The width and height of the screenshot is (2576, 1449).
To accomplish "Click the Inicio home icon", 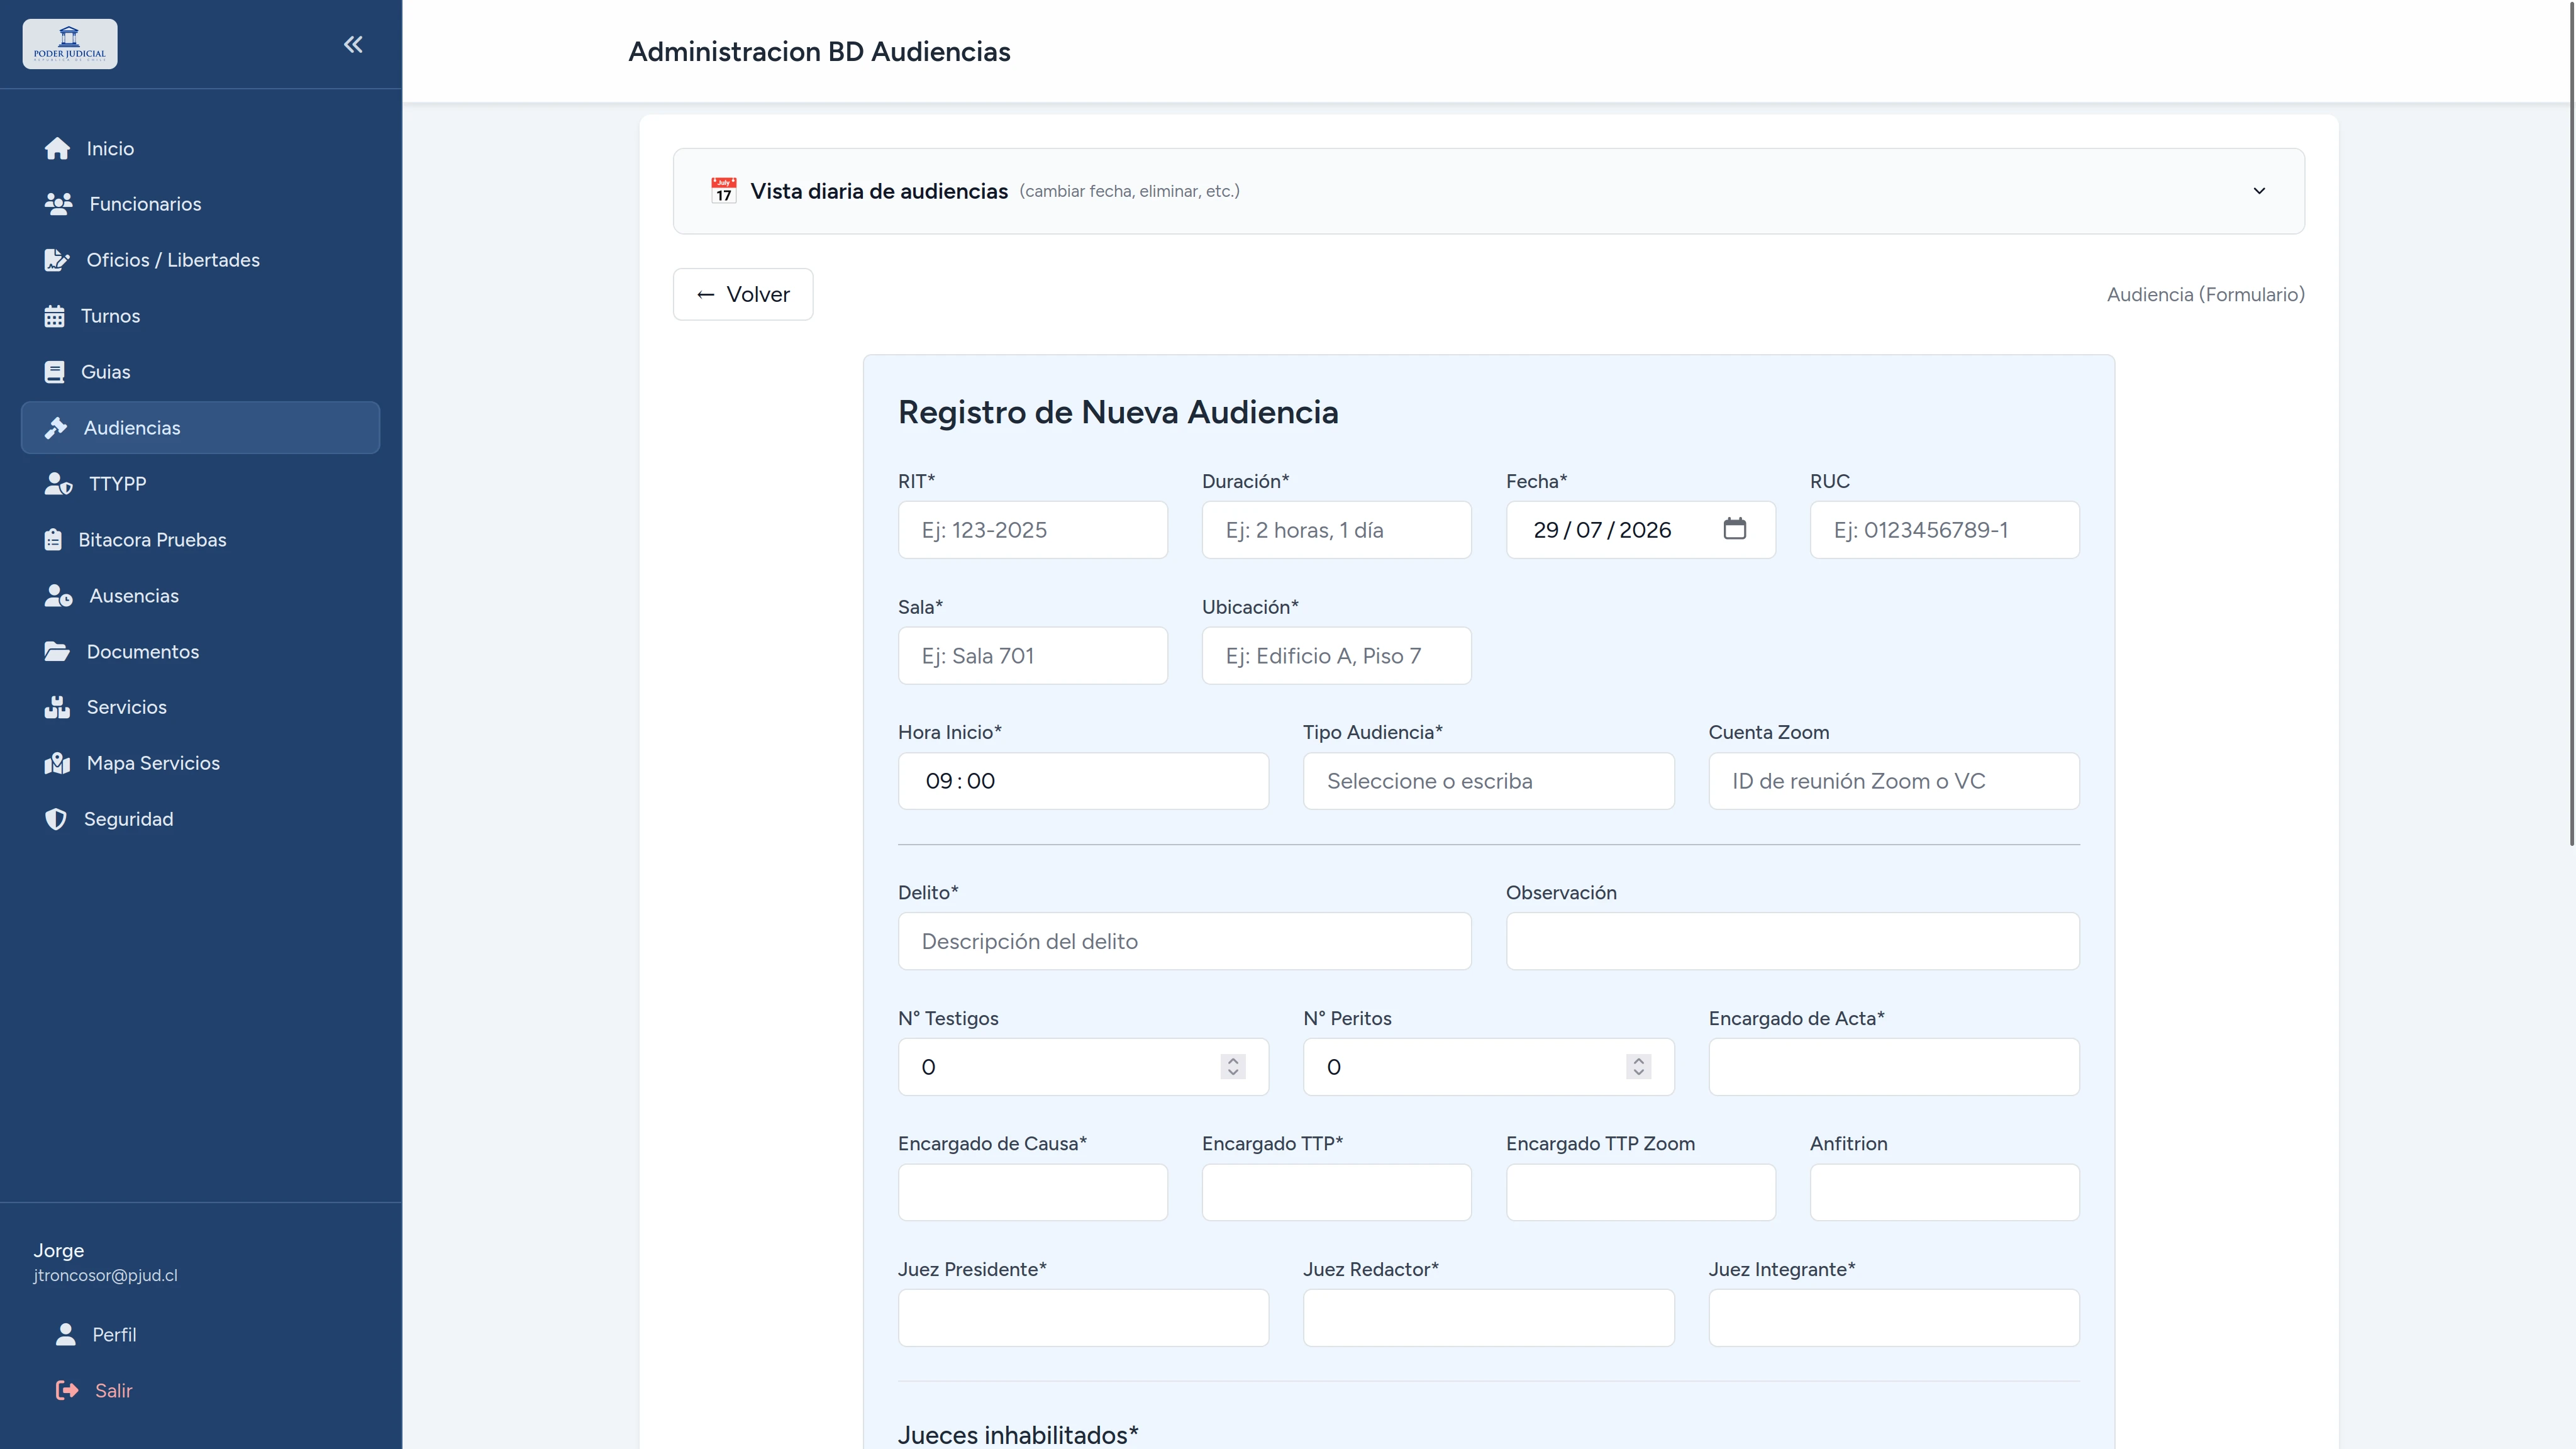I will click(57, 149).
